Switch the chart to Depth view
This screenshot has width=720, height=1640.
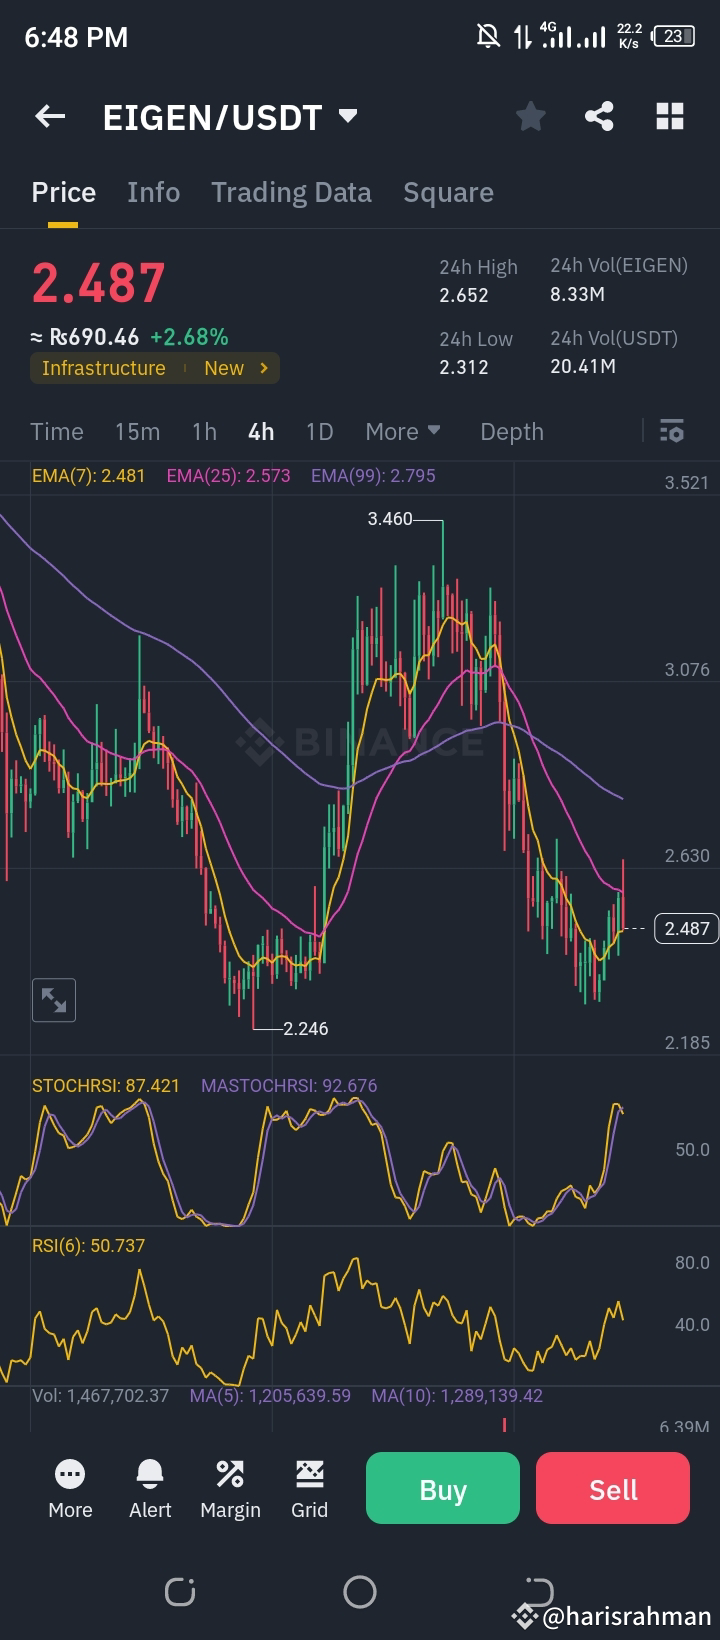point(511,431)
